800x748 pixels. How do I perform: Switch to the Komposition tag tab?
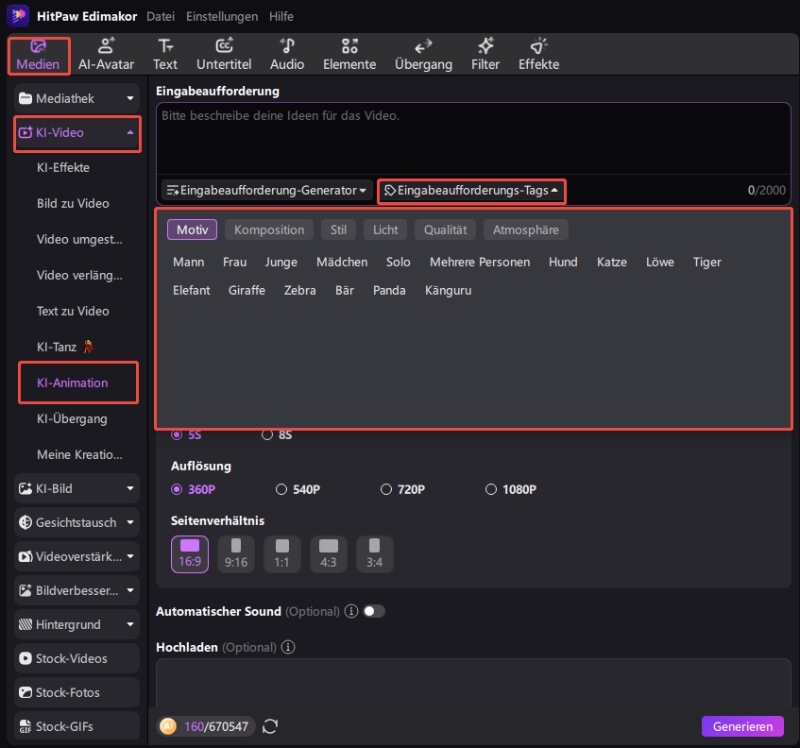pyautogui.click(x=269, y=230)
